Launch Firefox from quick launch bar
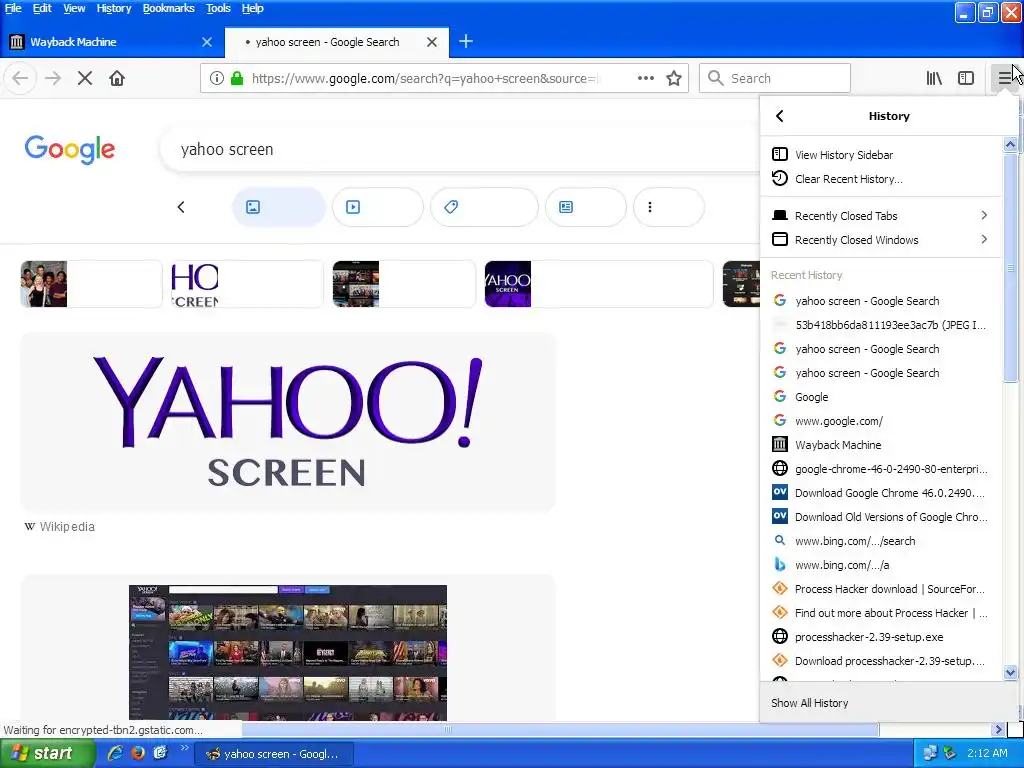 click(x=138, y=753)
